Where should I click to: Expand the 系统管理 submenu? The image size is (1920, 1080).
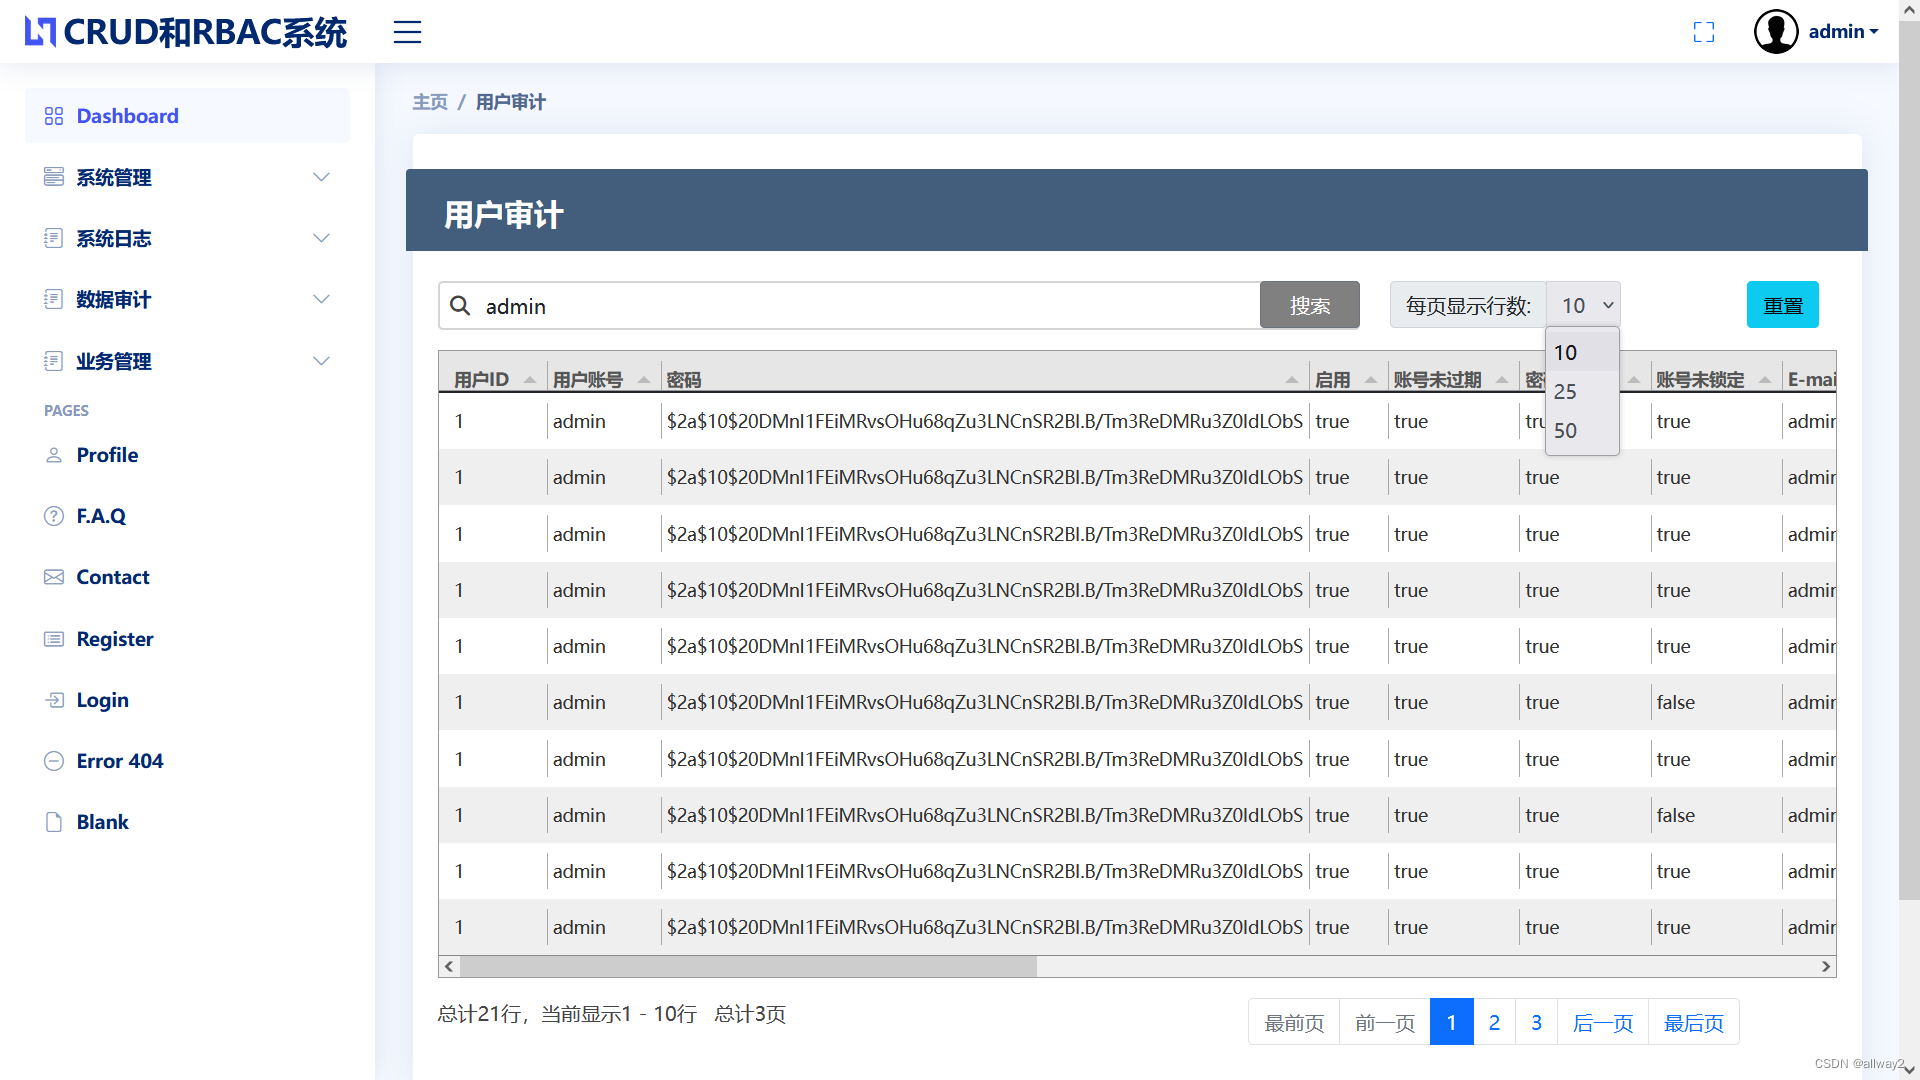pyautogui.click(x=114, y=177)
